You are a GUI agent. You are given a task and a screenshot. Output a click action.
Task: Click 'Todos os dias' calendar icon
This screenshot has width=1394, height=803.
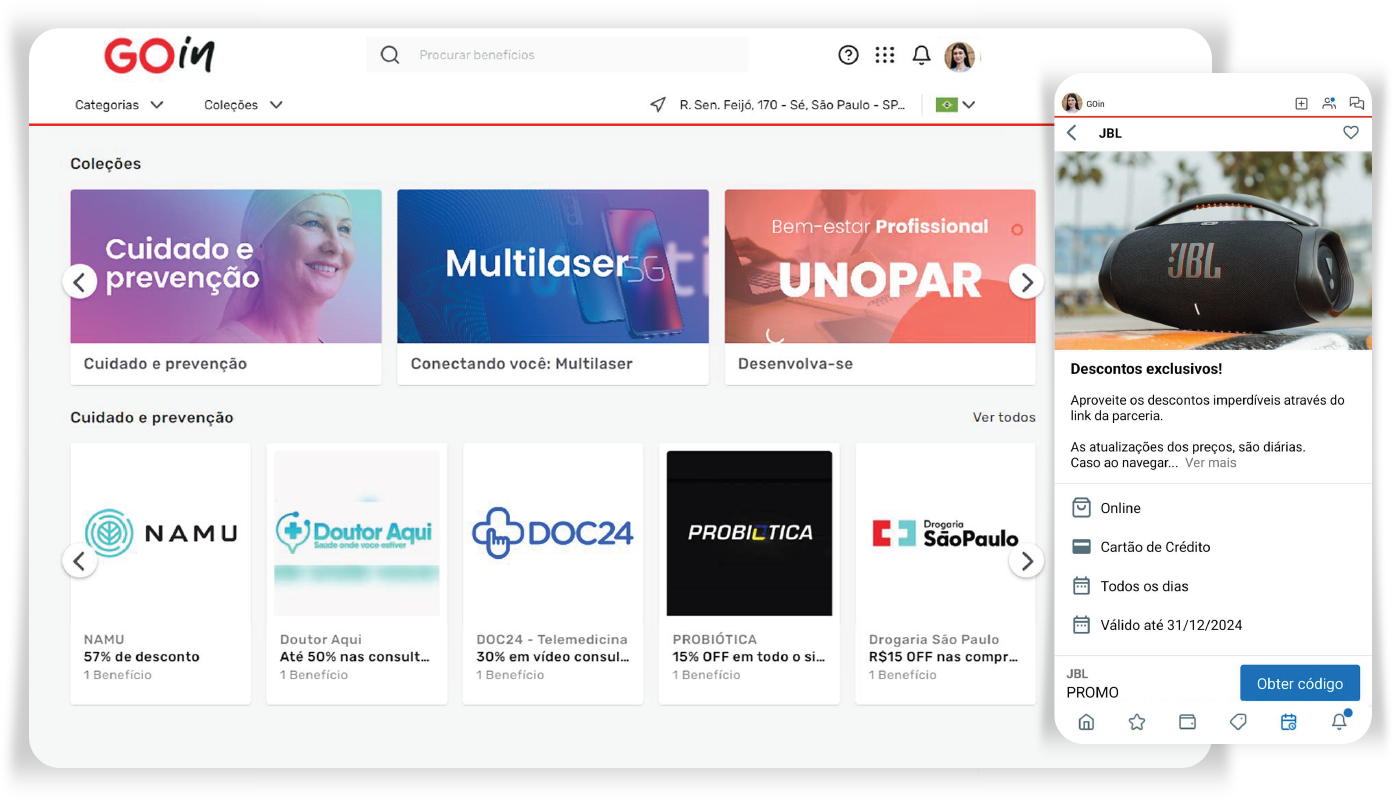coord(1081,586)
